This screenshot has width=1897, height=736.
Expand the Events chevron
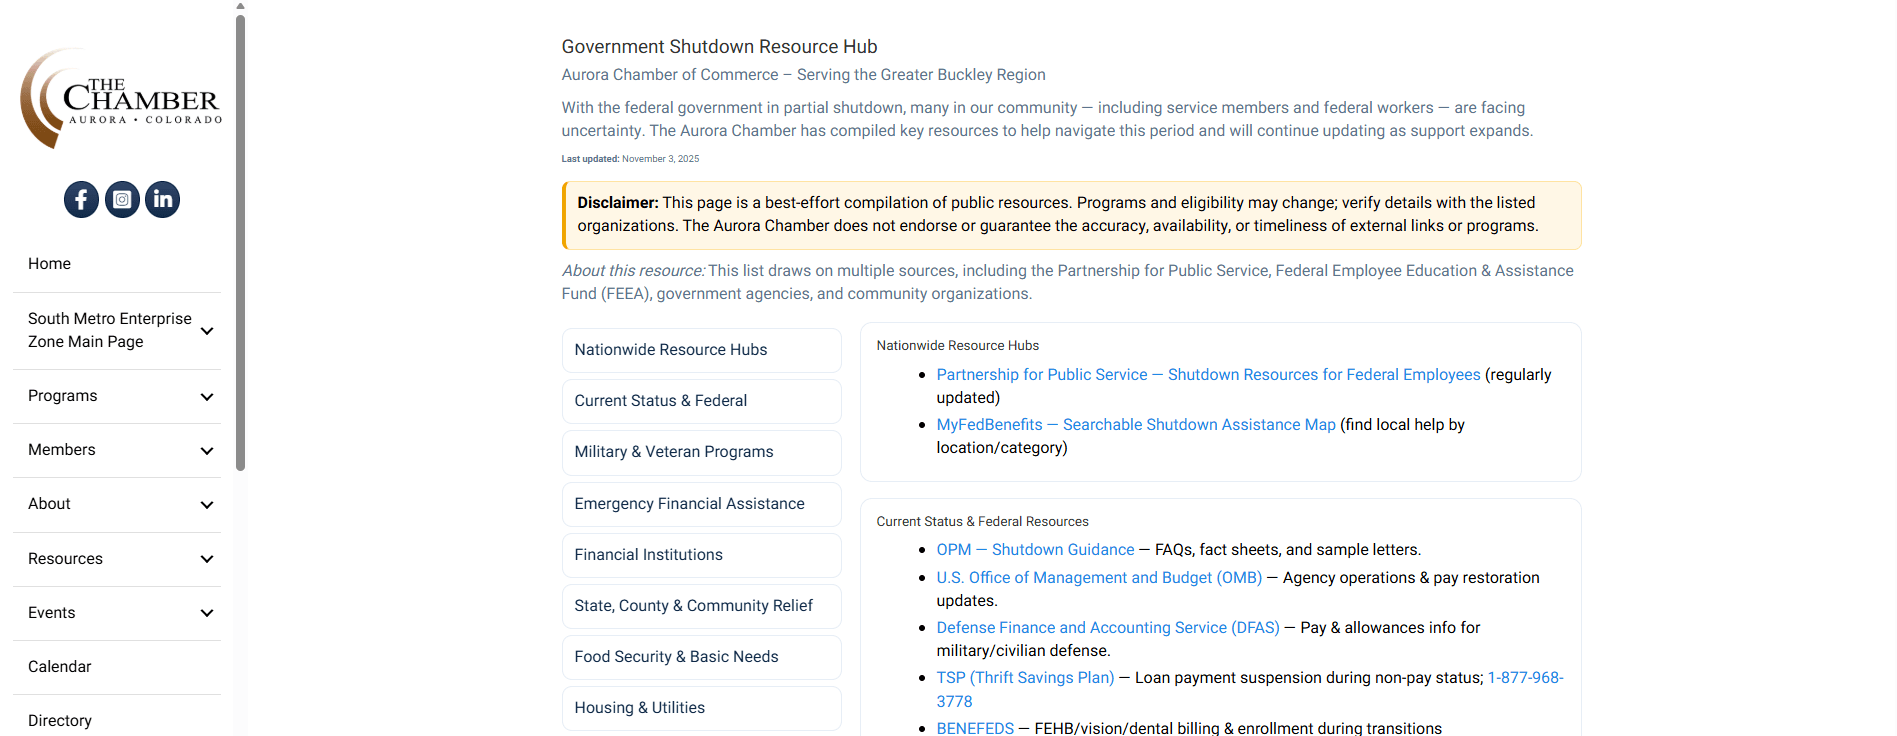207,613
